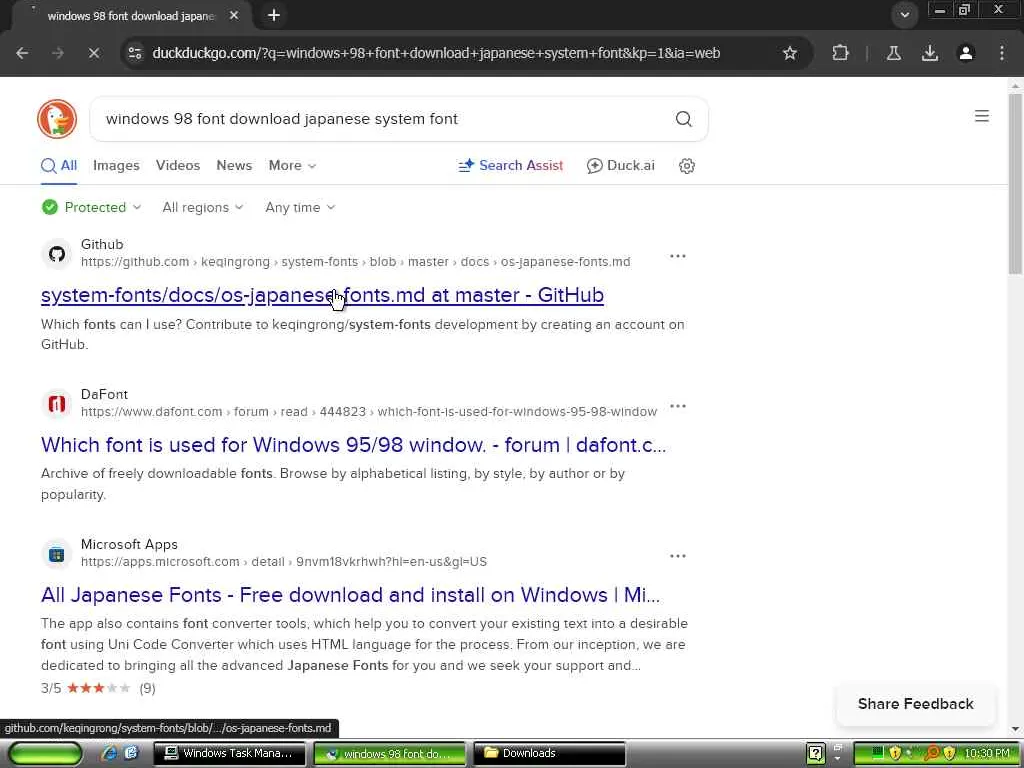Close the windows 98 font download tab
The width and height of the screenshot is (1024, 768).
[x=234, y=15]
